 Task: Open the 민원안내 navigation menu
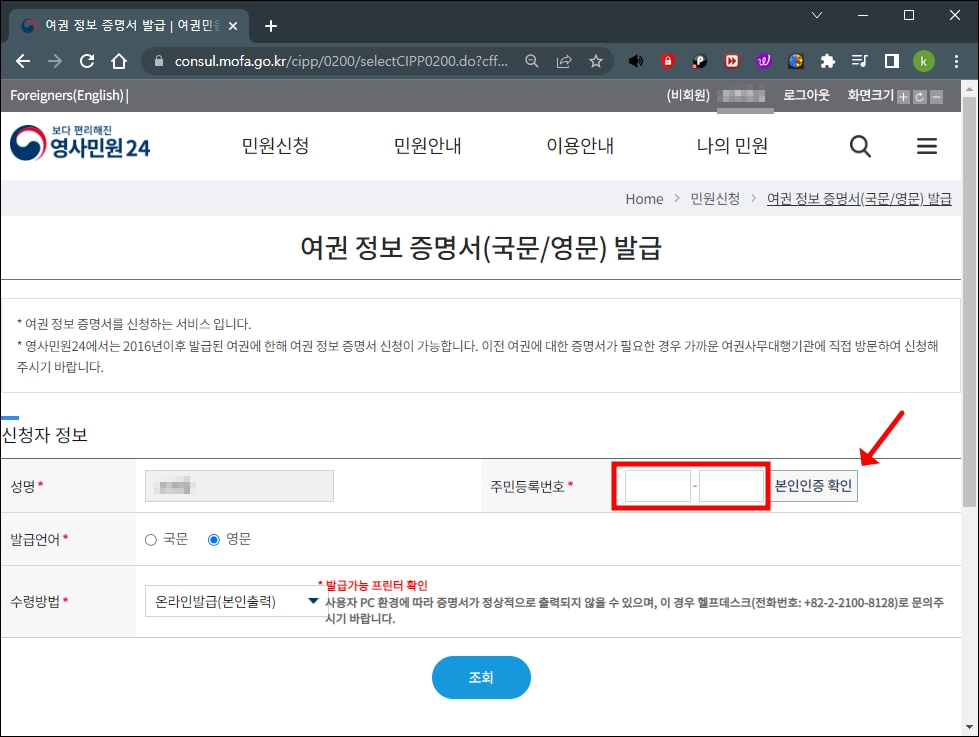[430, 146]
